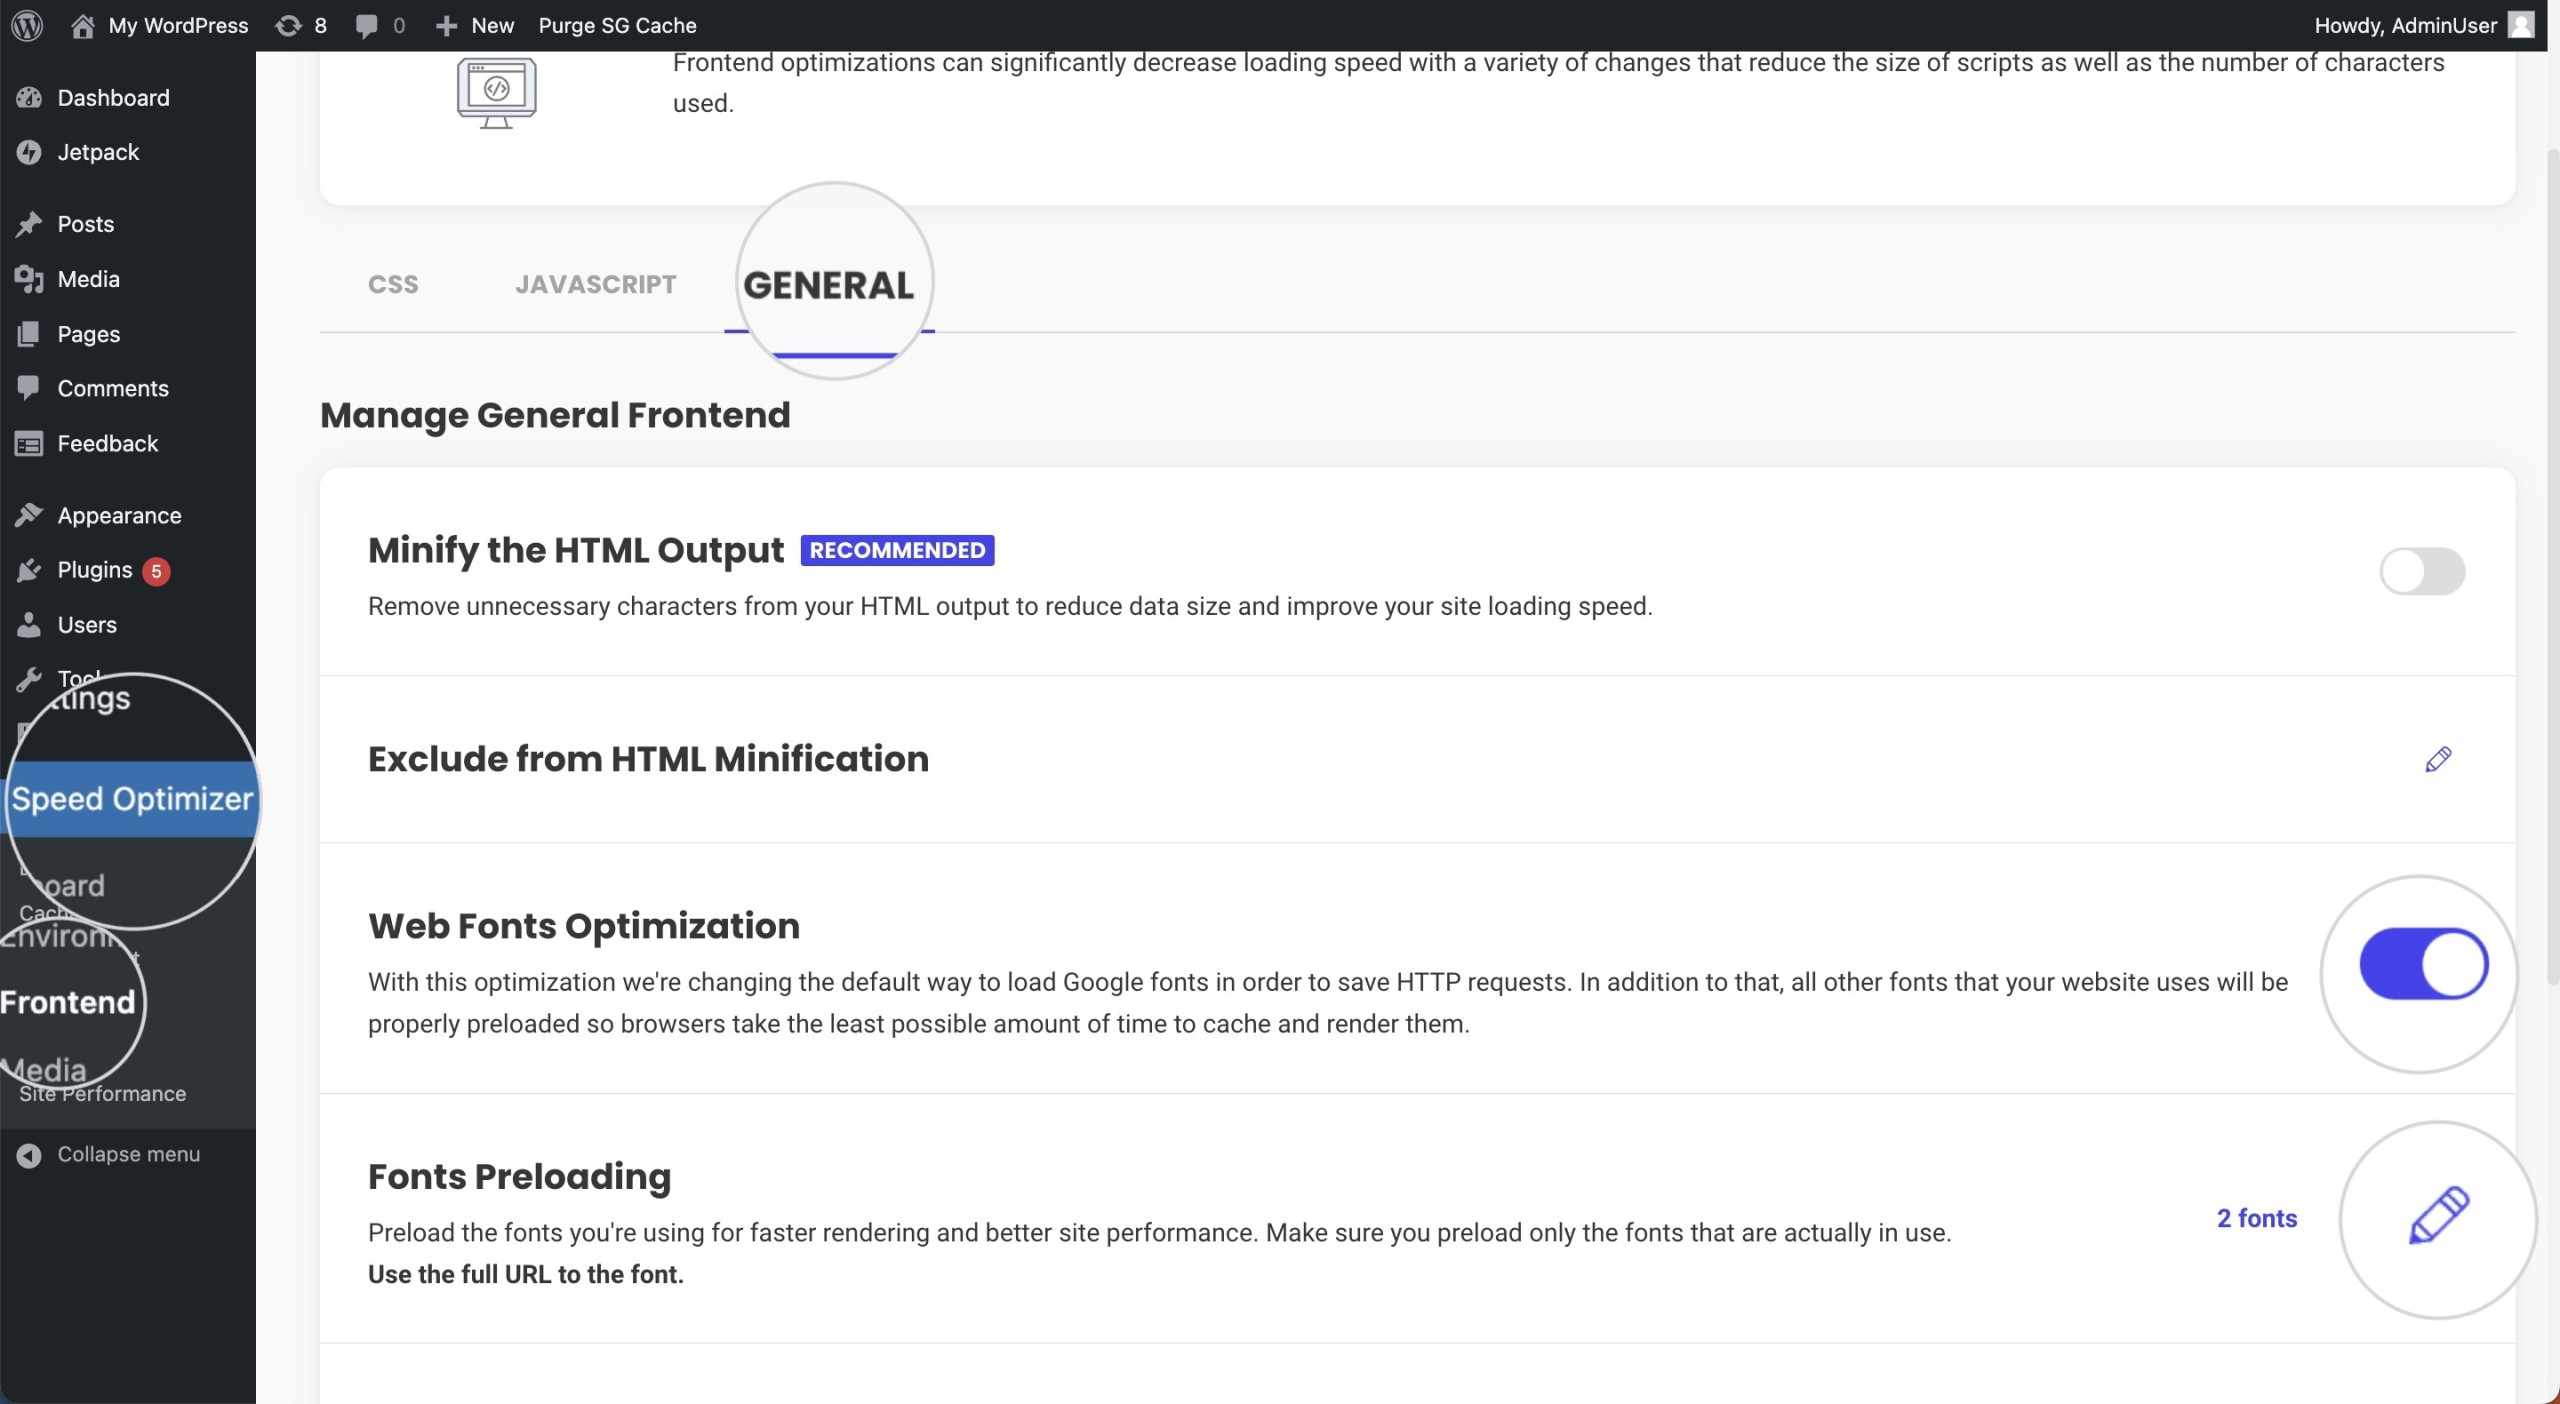Enable Minify the HTML Output toggle
2560x1404 pixels.
tap(2422, 571)
